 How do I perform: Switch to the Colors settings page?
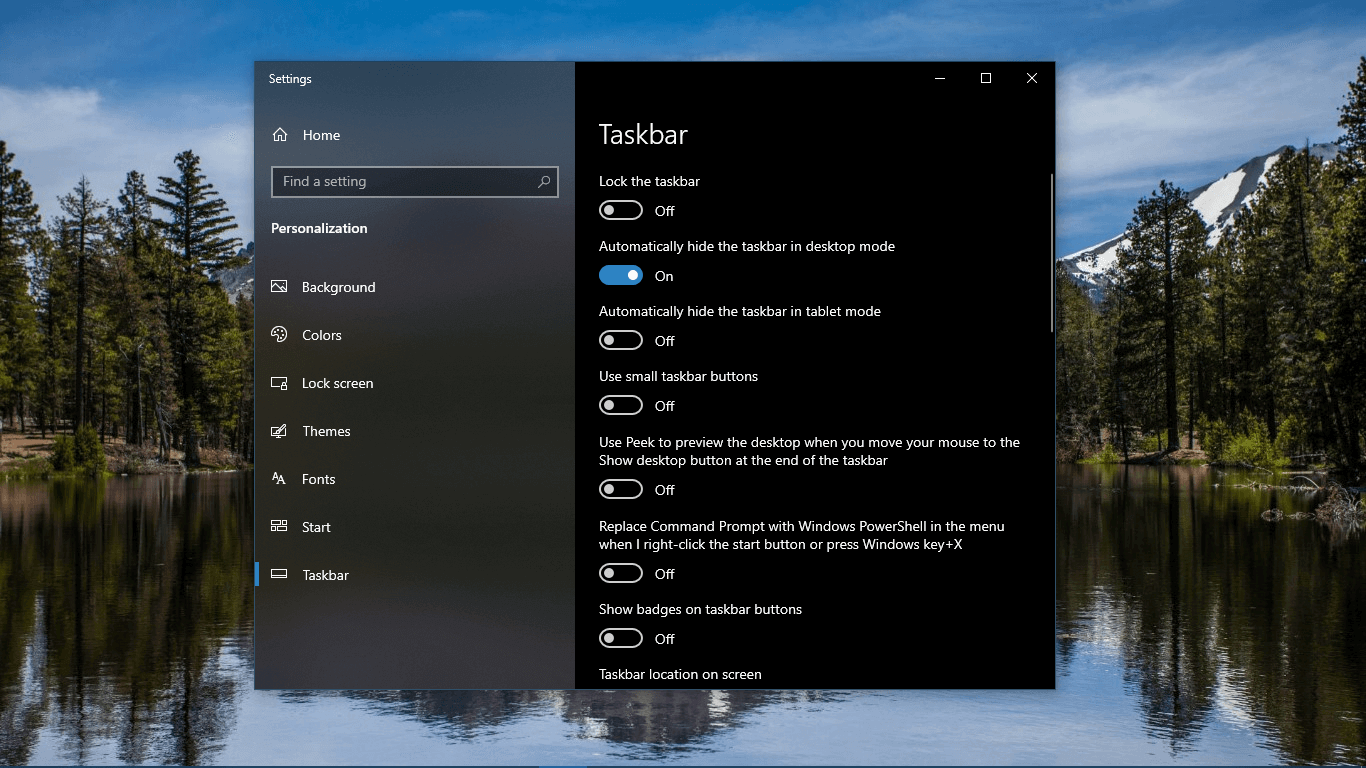coord(320,335)
